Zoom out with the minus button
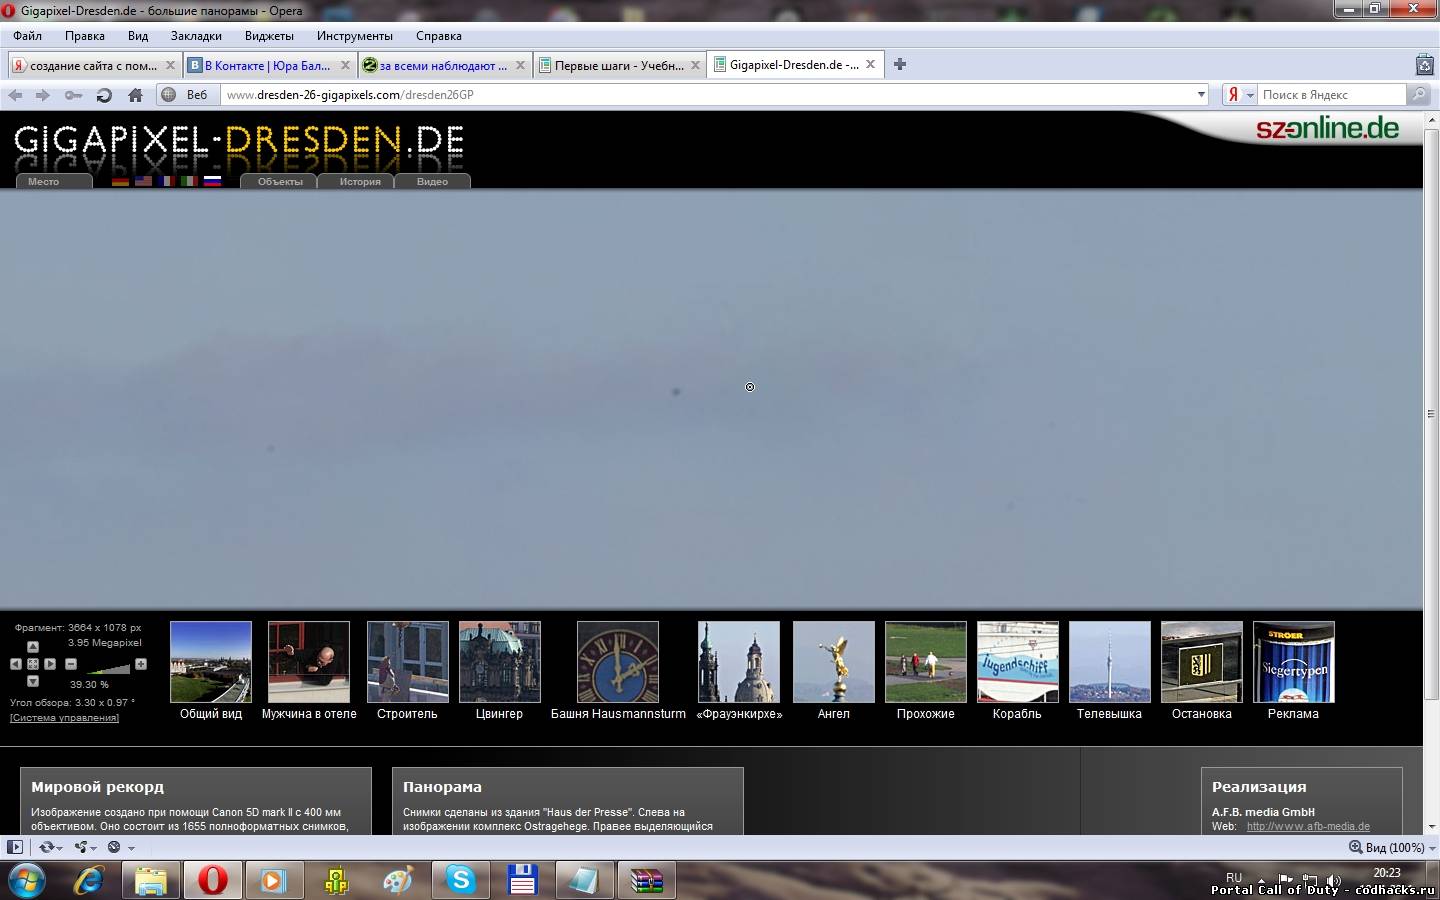Image resolution: width=1440 pixels, height=900 pixels. [71, 664]
